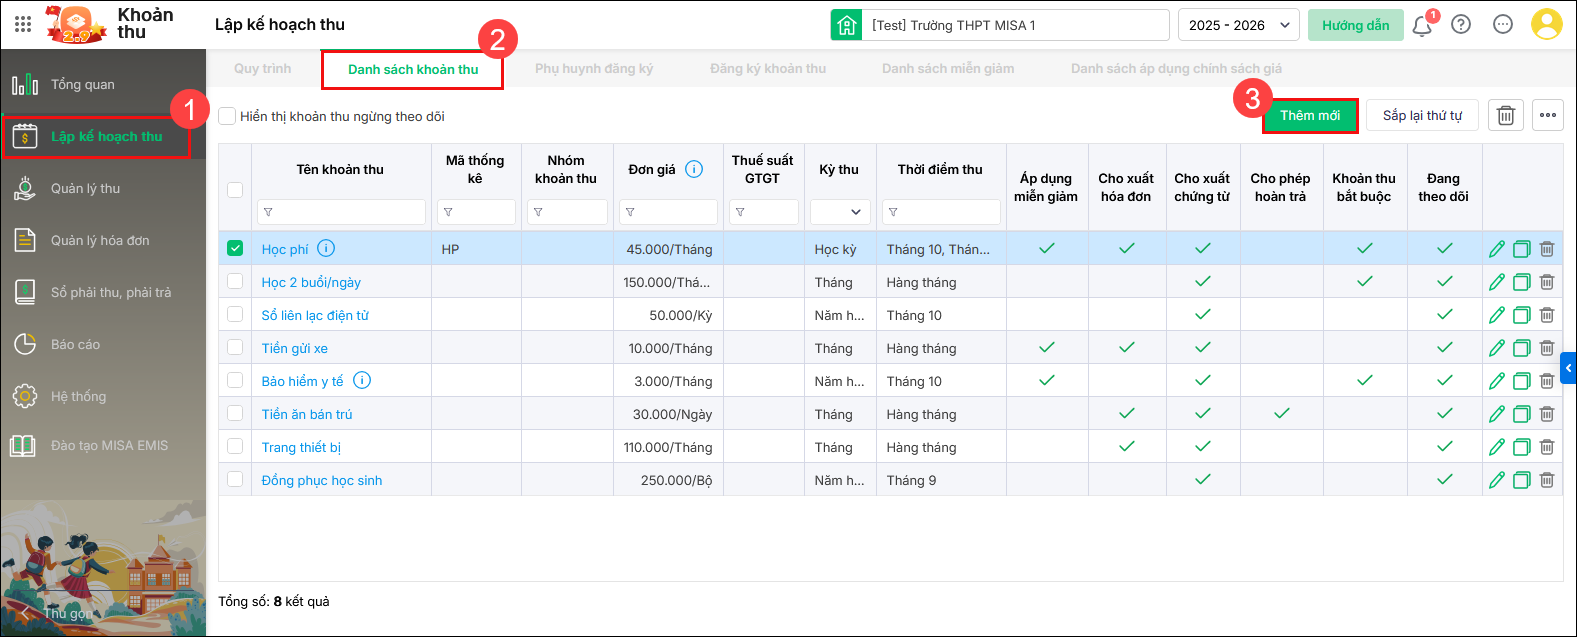Screen dimensions: 1577x637
Task: Click info icon next to Bảo hiểm y tế
Action: tap(362, 380)
